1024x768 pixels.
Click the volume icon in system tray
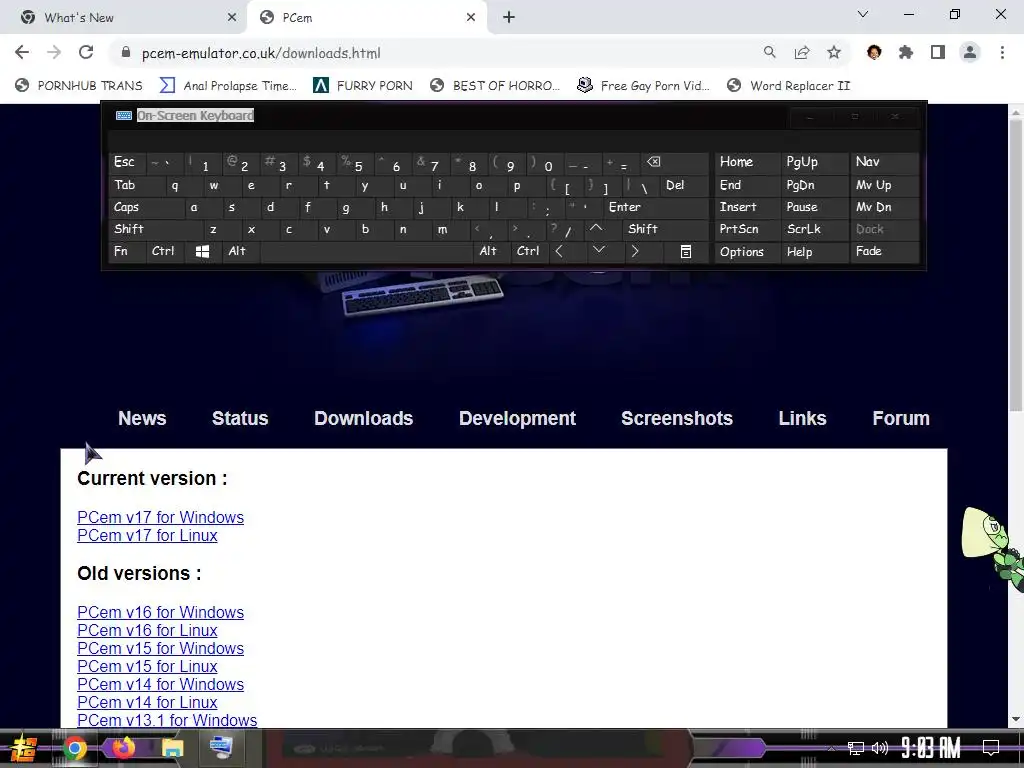[880, 748]
